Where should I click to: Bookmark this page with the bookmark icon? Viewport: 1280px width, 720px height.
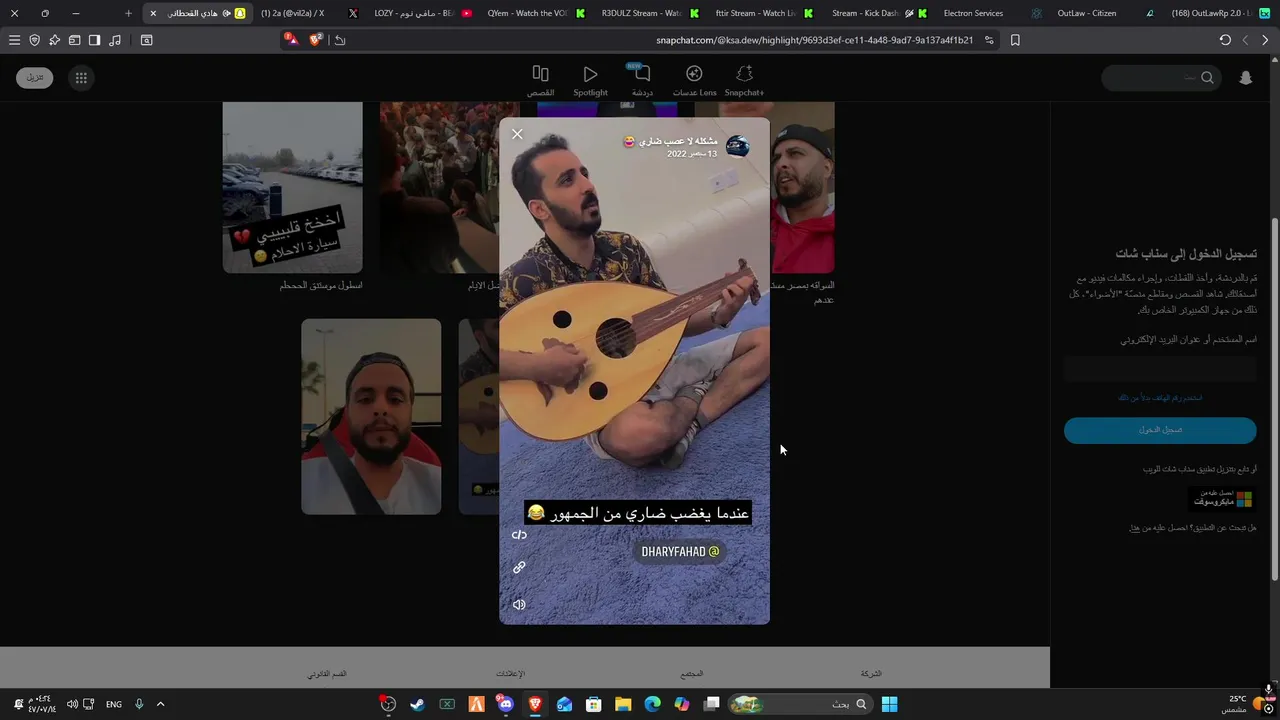pyautogui.click(x=1015, y=40)
